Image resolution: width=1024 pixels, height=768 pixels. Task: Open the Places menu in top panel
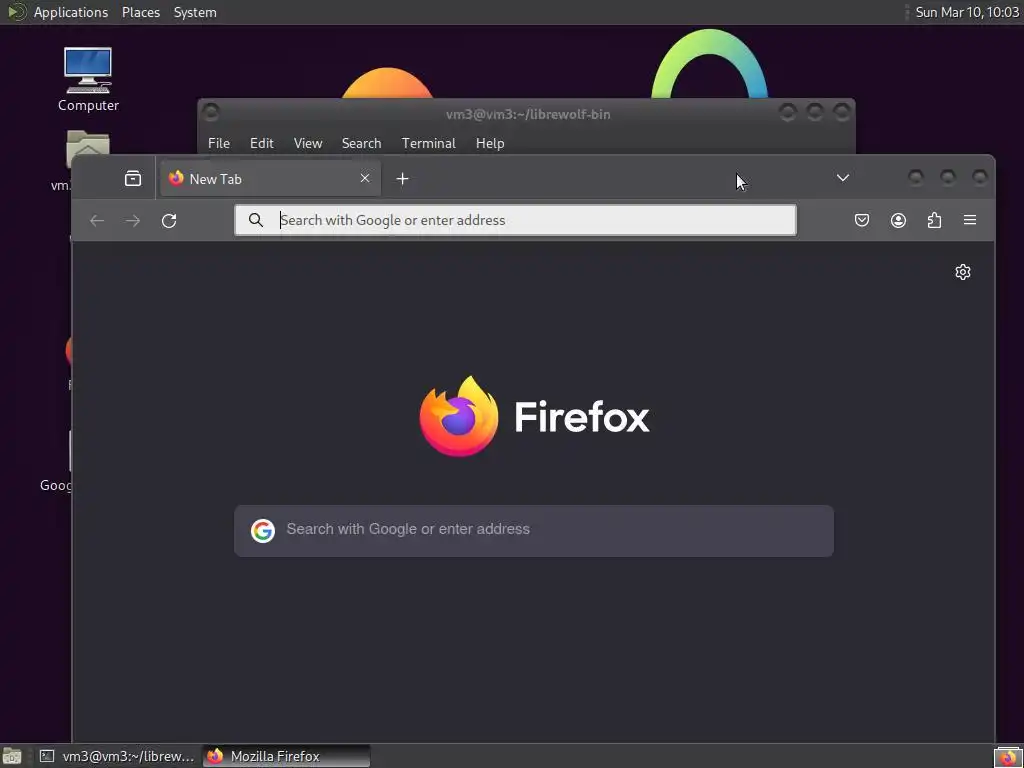140,12
